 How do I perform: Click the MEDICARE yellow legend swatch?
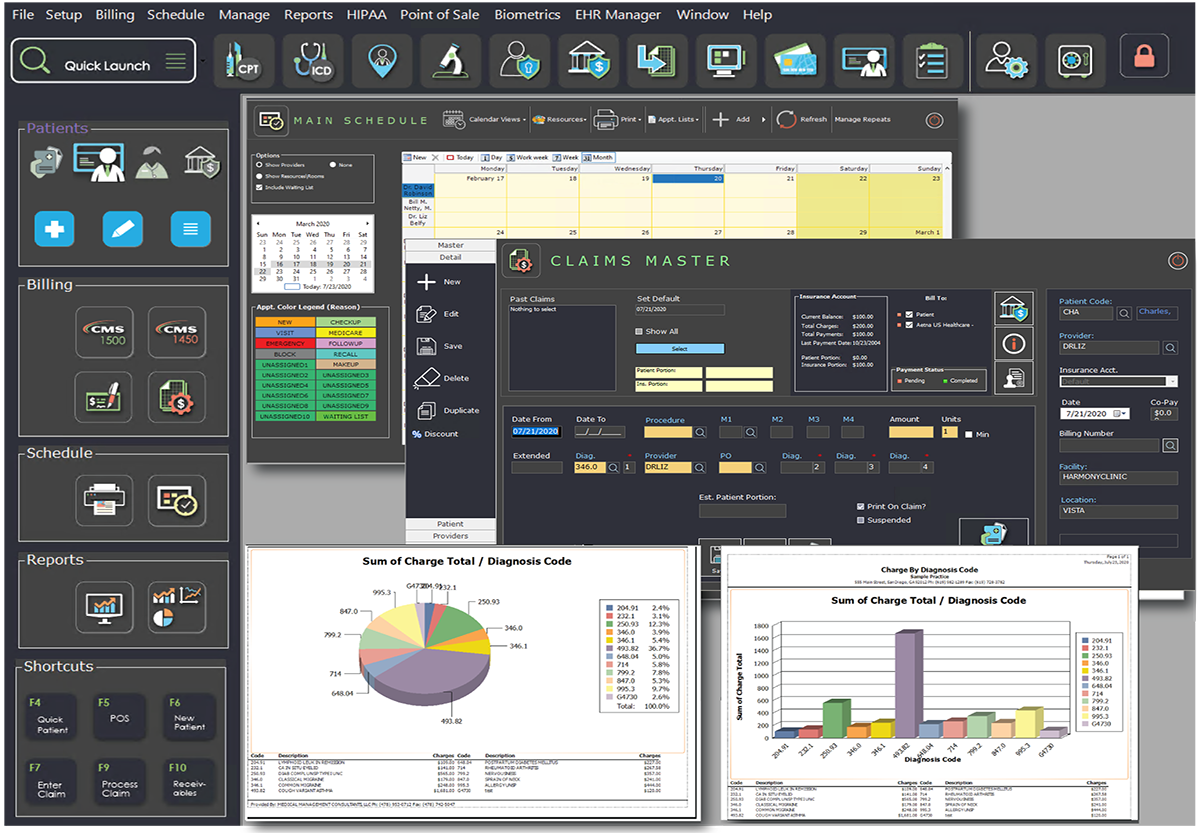[345, 333]
